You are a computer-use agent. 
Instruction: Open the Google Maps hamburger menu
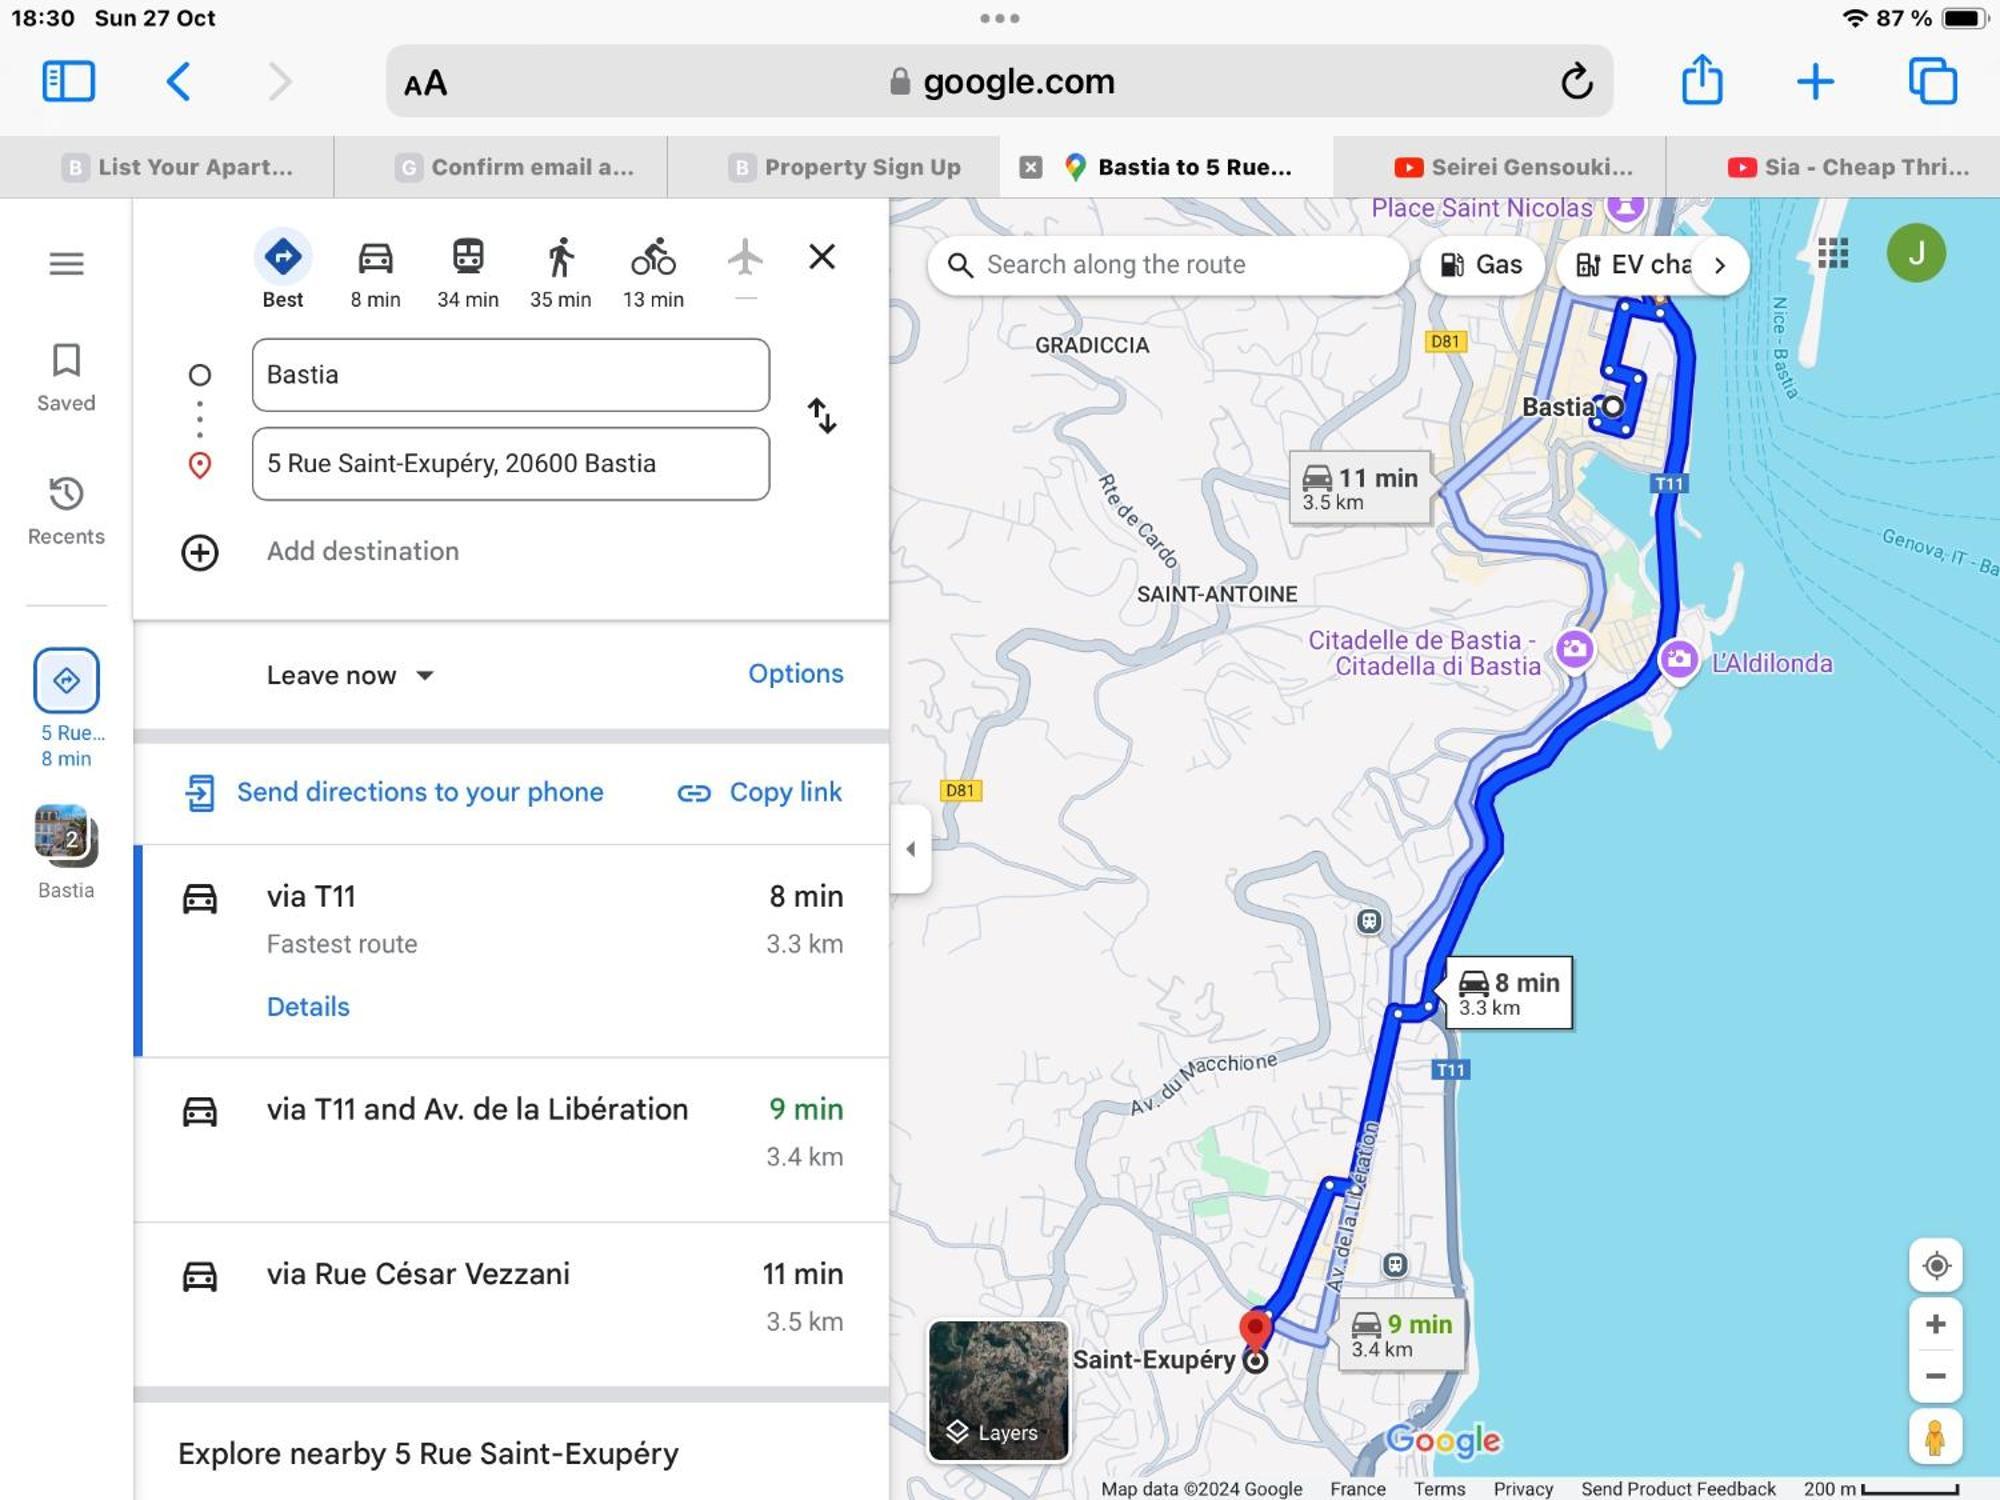[66, 263]
